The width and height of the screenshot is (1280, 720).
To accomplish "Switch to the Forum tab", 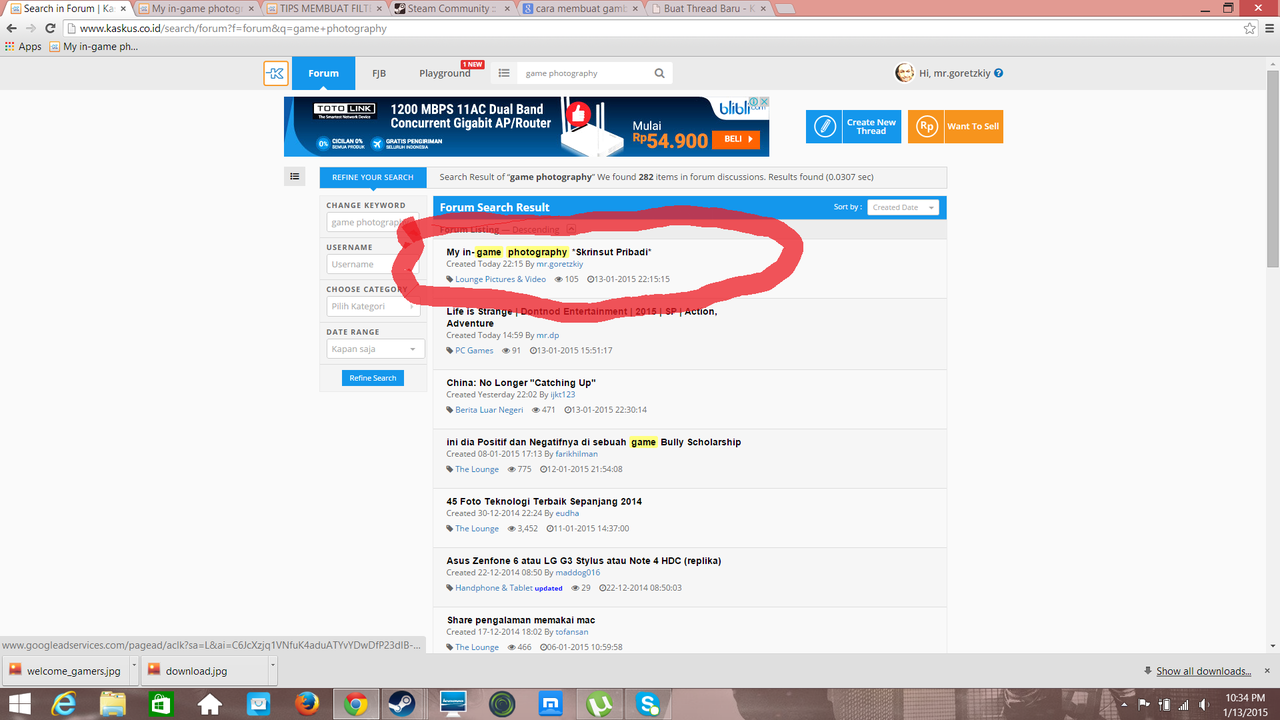I will point(324,73).
